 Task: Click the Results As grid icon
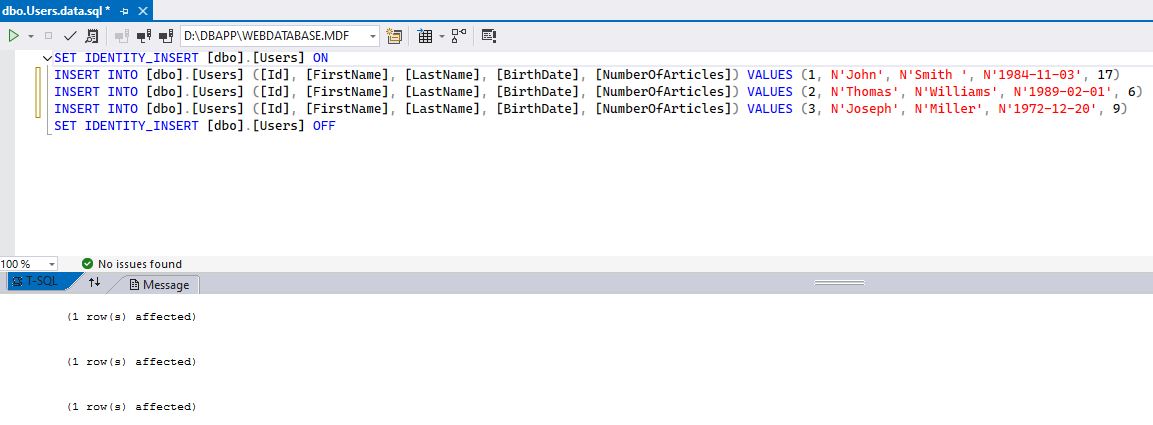click(425, 35)
